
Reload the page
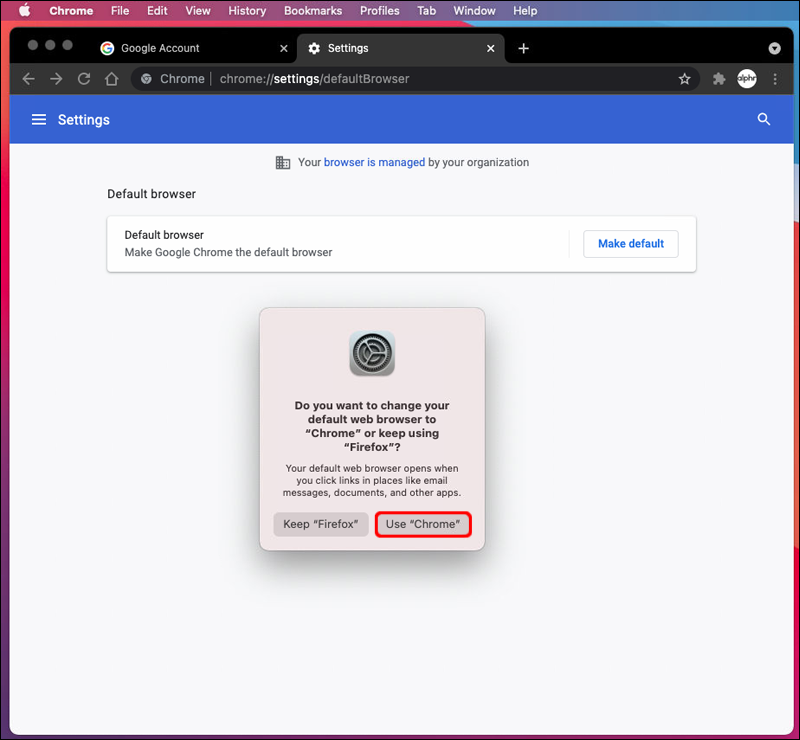tap(84, 79)
